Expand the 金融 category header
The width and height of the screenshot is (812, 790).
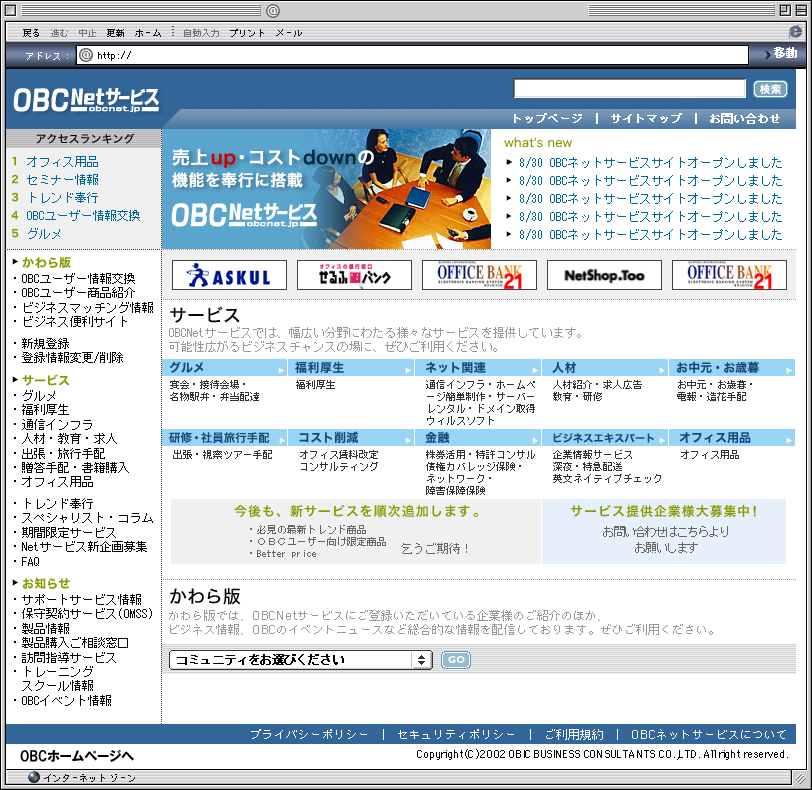click(477, 437)
